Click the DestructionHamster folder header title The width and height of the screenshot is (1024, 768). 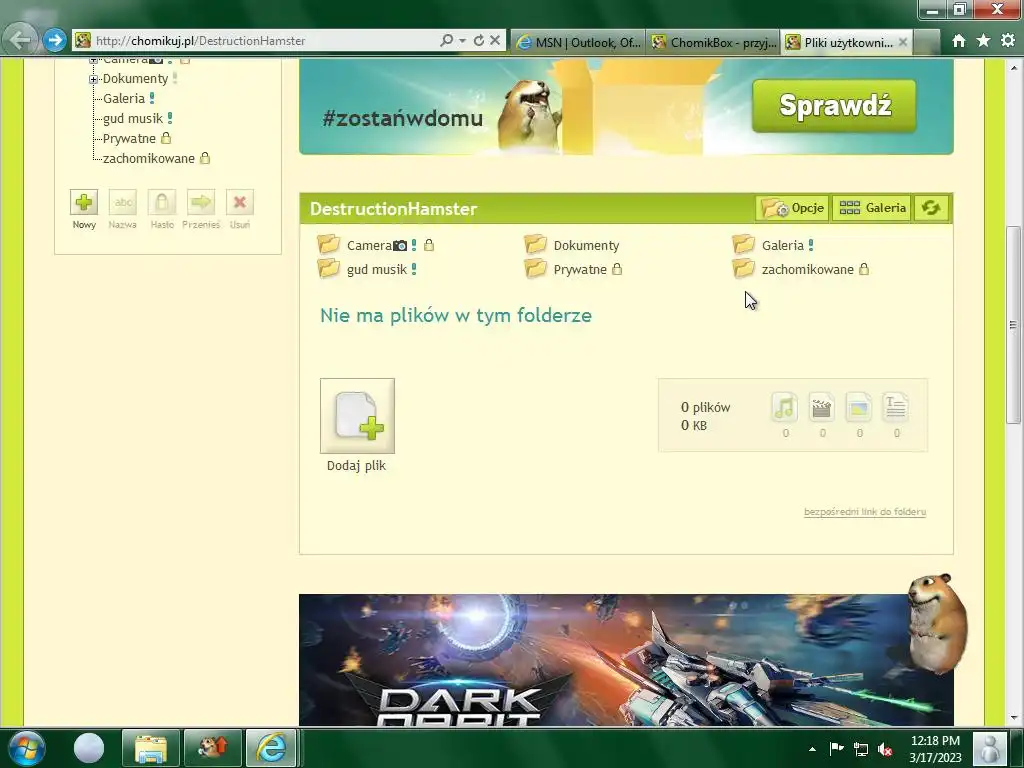(x=393, y=209)
